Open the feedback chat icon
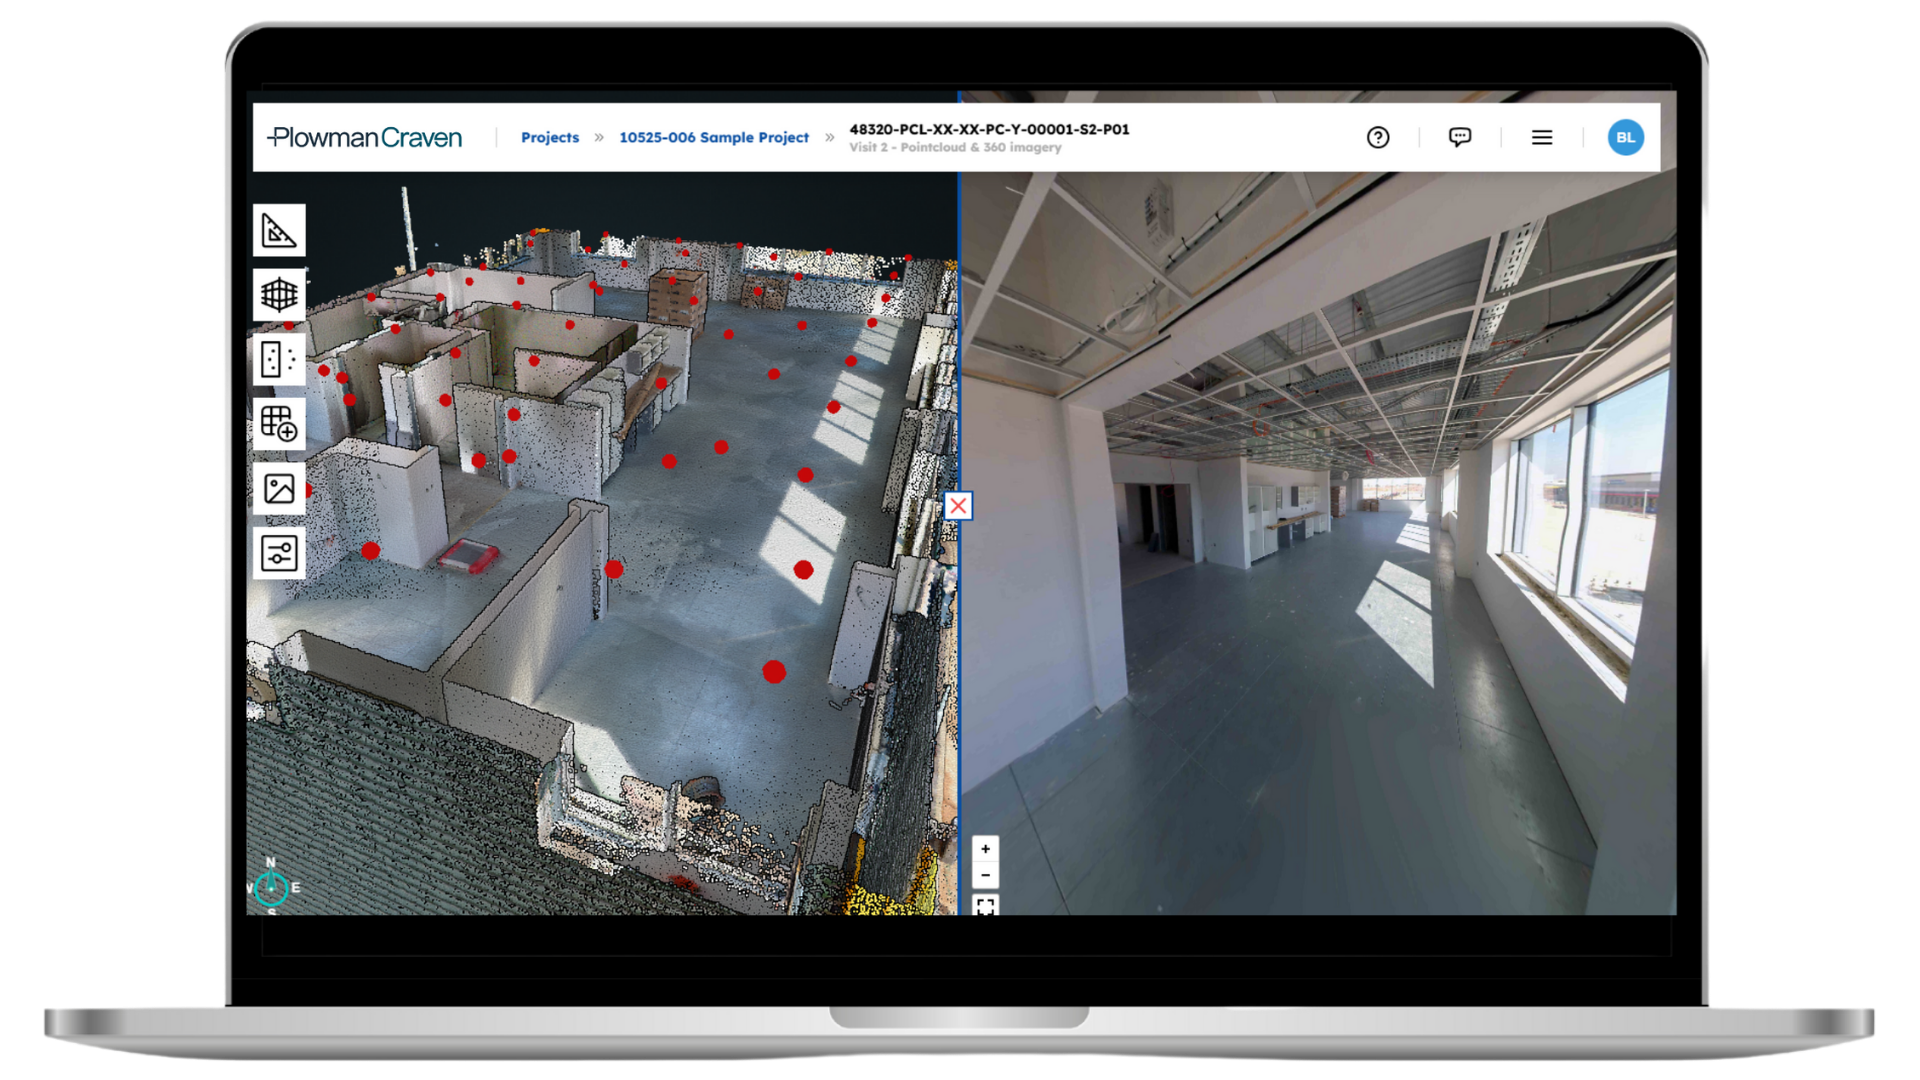Viewport: 1920px width, 1080px height. pos(1460,137)
